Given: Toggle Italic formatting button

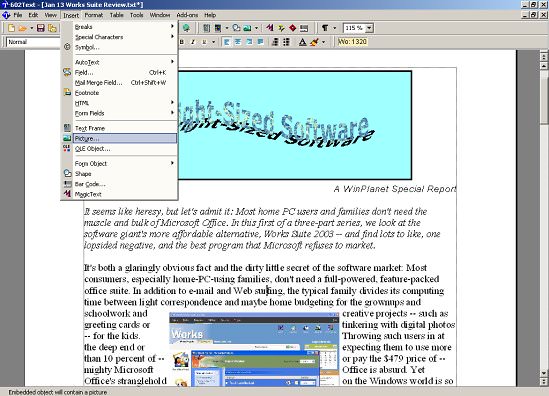Looking at the screenshot, I should click(193, 42).
